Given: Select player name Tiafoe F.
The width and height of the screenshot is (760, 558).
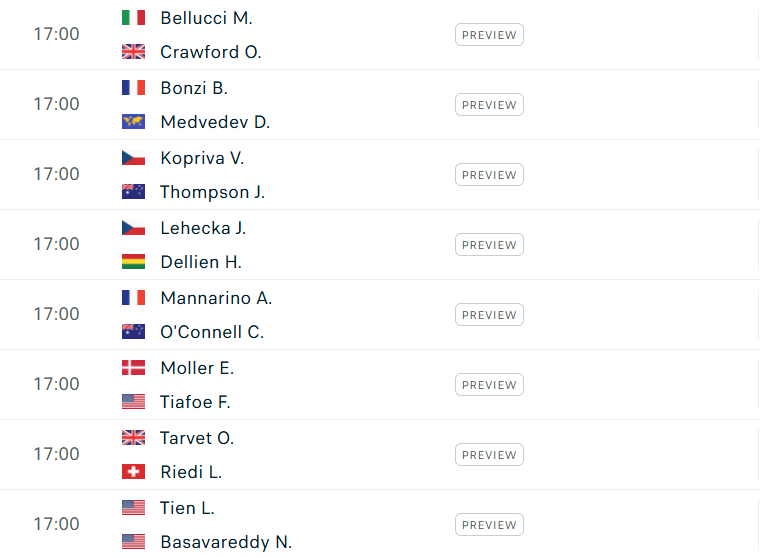Looking at the screenshot, I should tap(195, 402).
